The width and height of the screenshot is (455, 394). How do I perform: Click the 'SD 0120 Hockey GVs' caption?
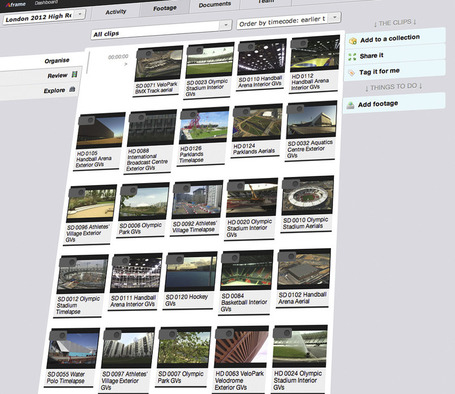pyautogui.click(x=187, y=300)
